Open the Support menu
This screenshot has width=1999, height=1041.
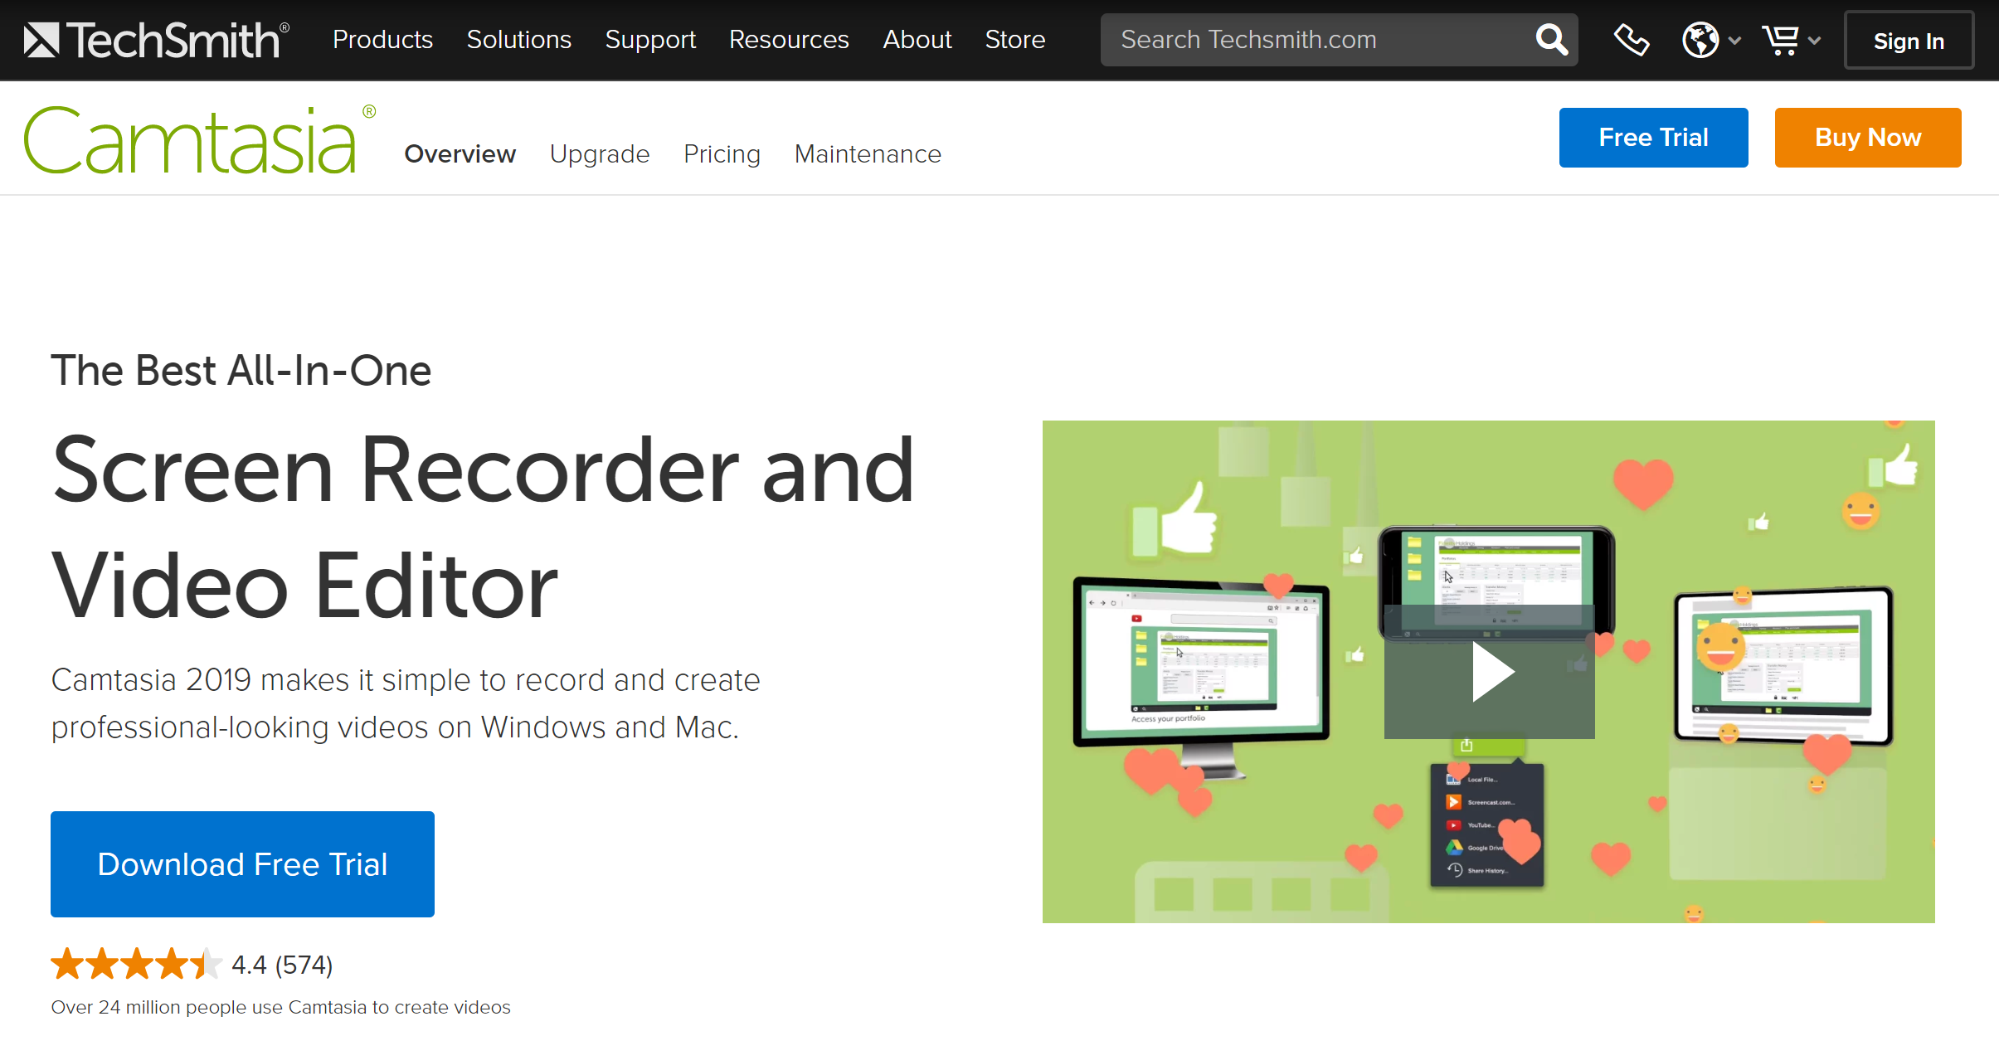tap(650, 40)
